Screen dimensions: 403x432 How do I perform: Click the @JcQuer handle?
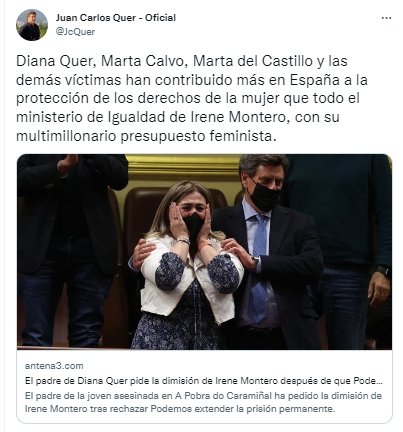(x=75, y=32)
